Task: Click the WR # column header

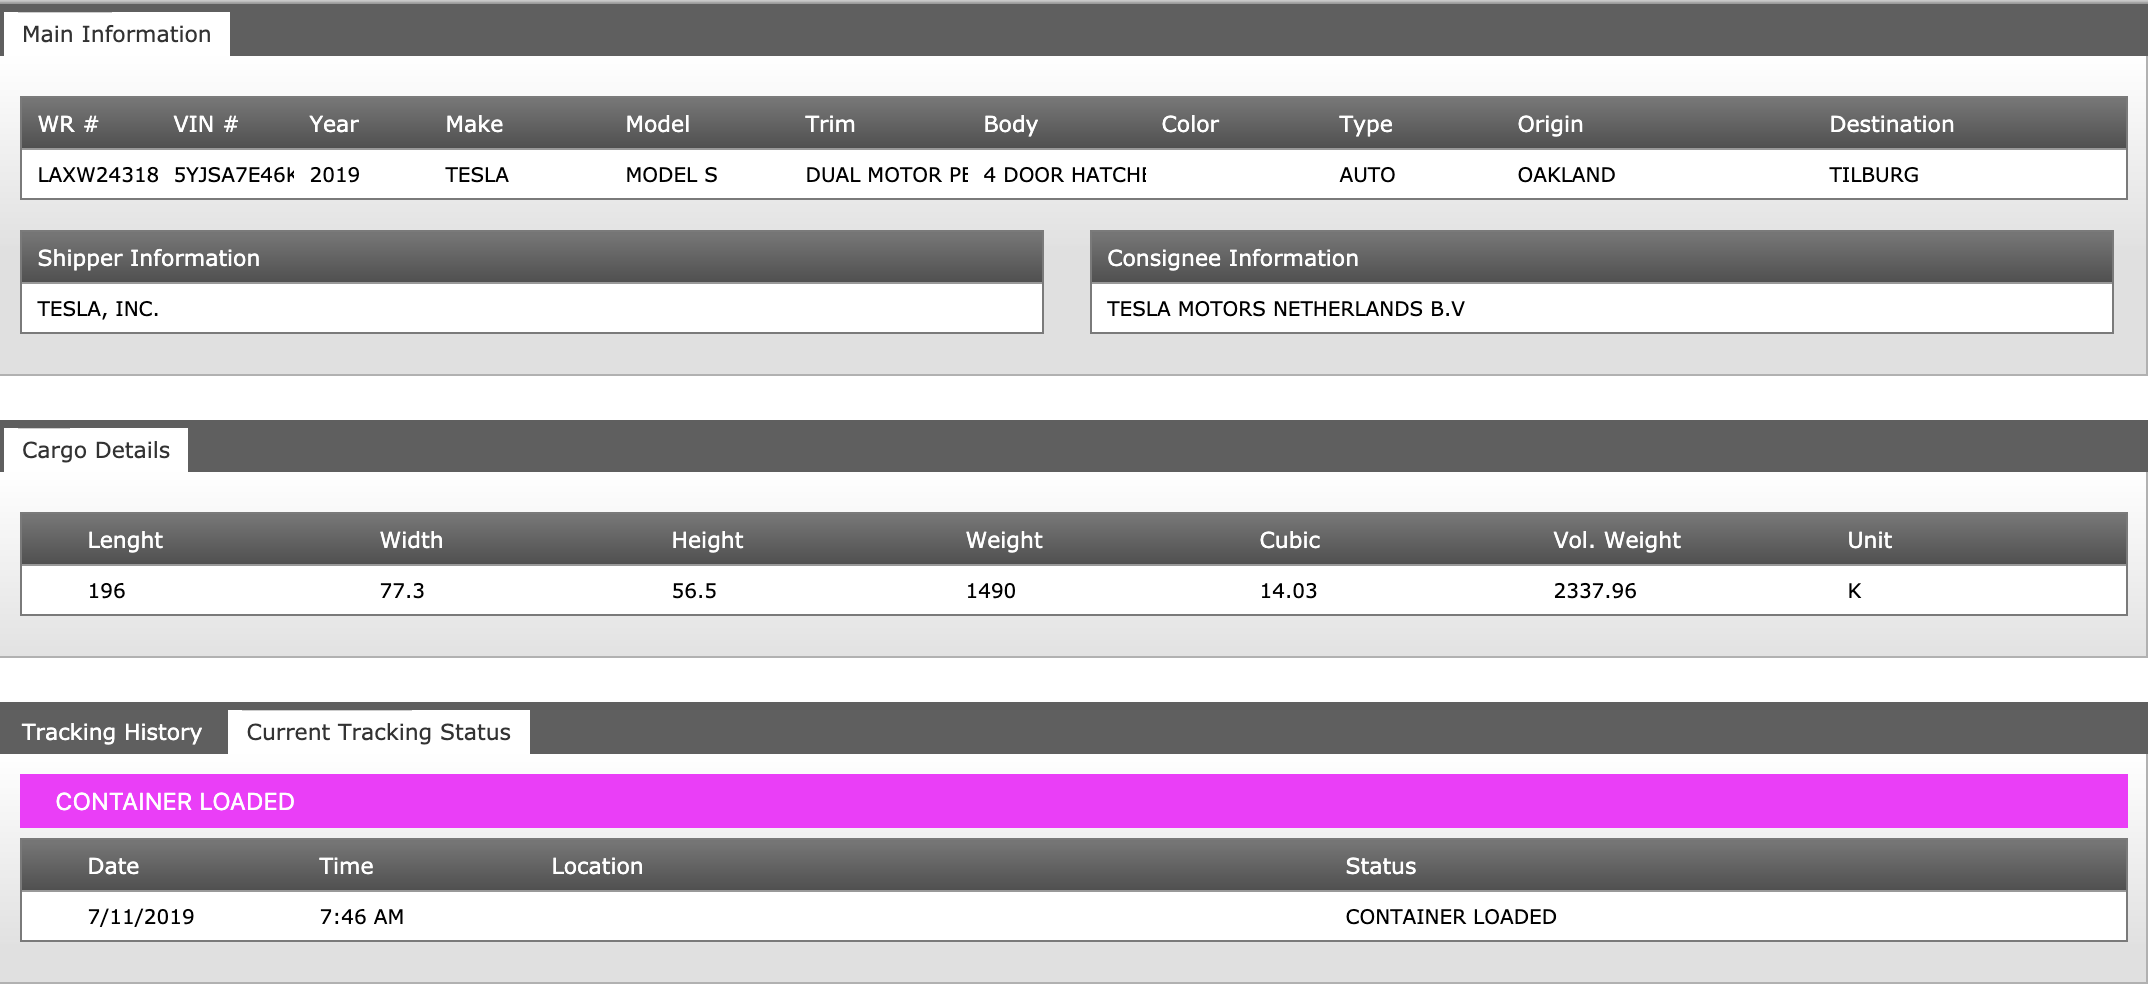Action: (x=68, y=124)
